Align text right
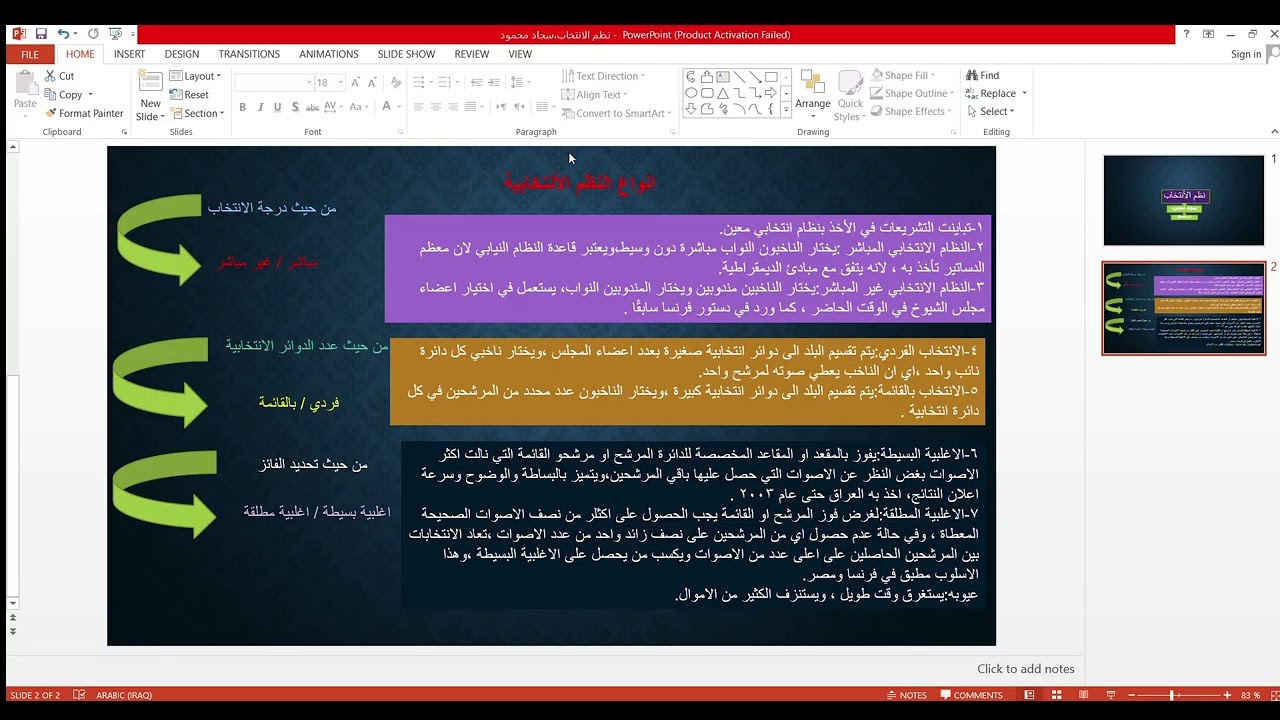1280x720 pixels. pyautogui.click(x=453, y=107)
